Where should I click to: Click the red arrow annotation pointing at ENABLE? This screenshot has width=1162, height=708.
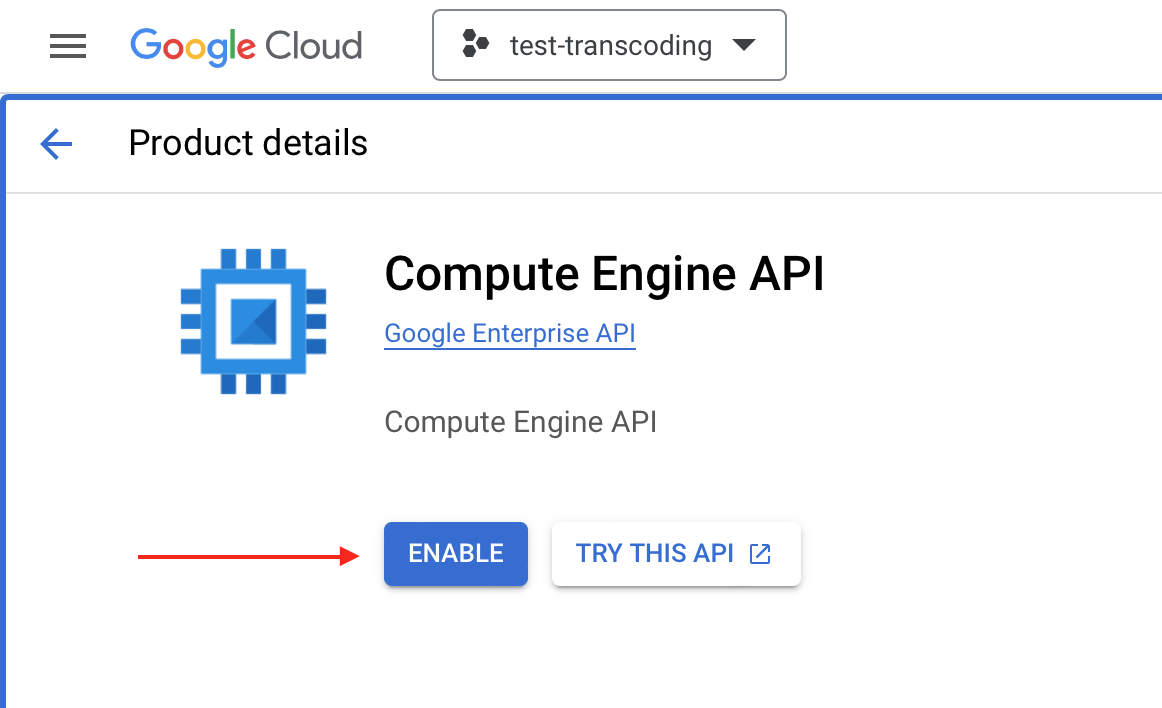[249, 556]
